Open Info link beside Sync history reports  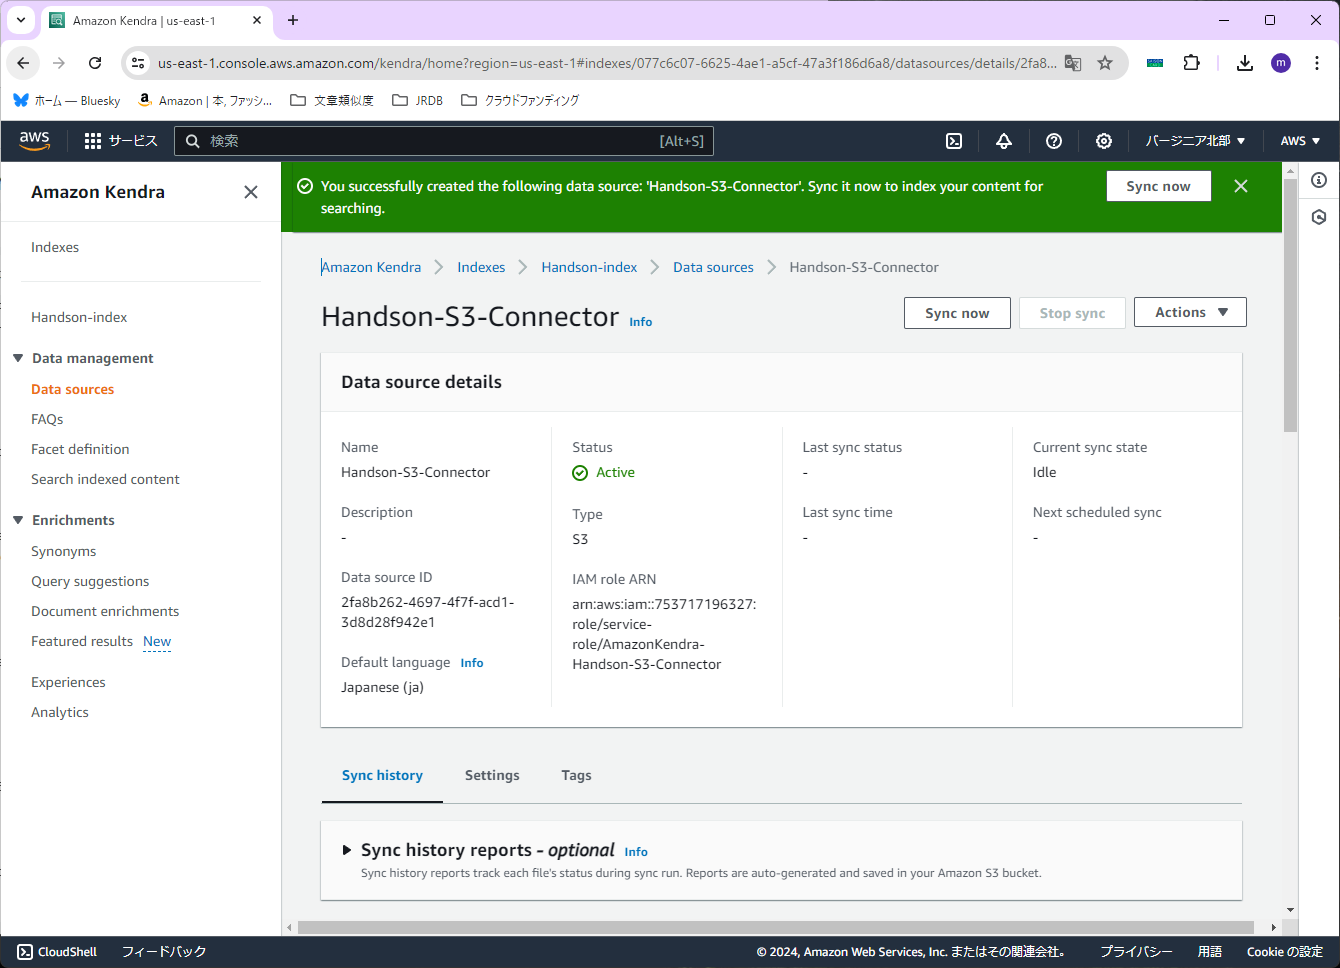click(x=636, y=852)
